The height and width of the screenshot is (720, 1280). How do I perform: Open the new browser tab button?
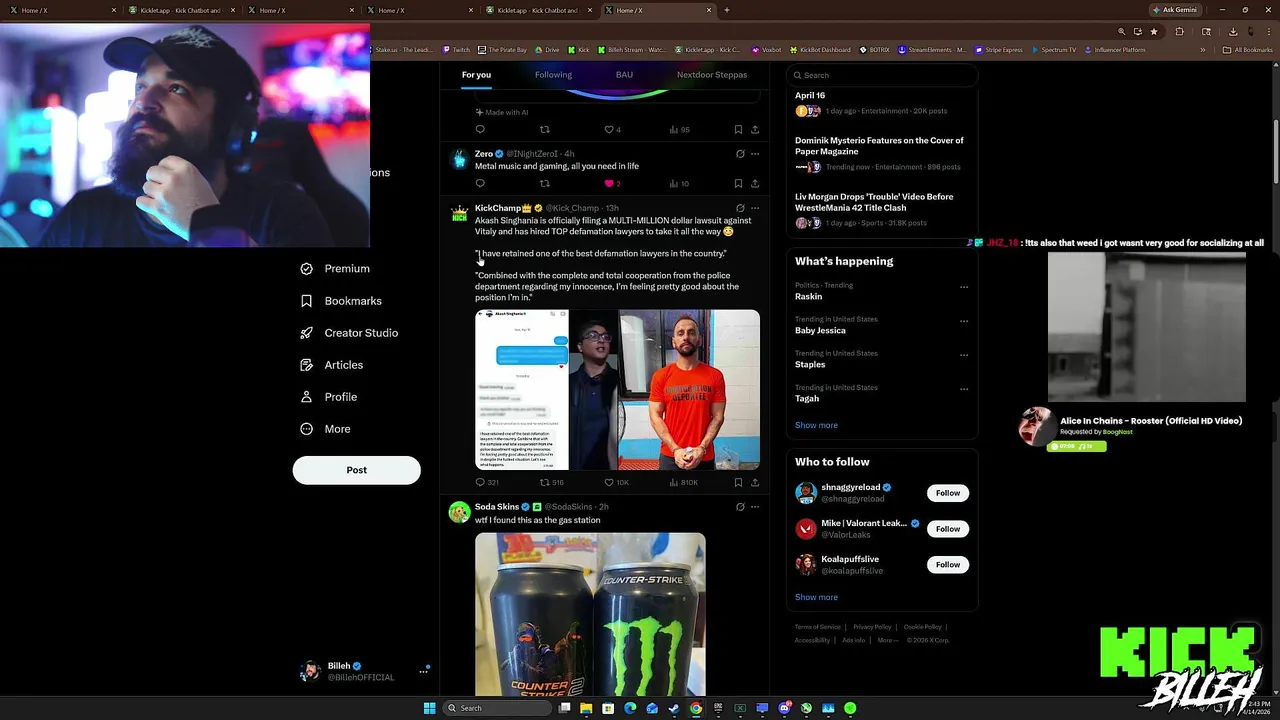pos(727,10)
